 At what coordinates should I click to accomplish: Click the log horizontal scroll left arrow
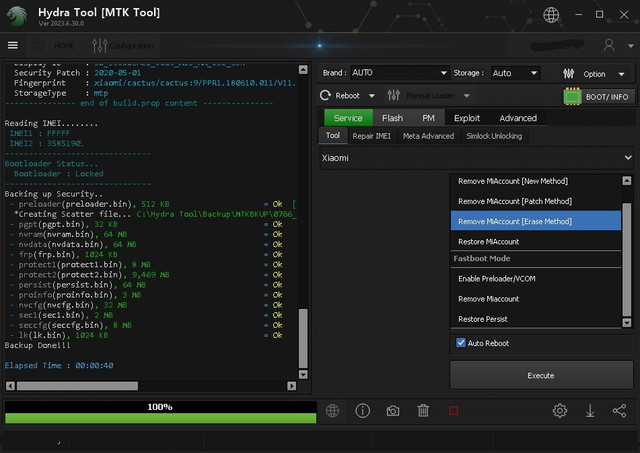click(10, 386)
